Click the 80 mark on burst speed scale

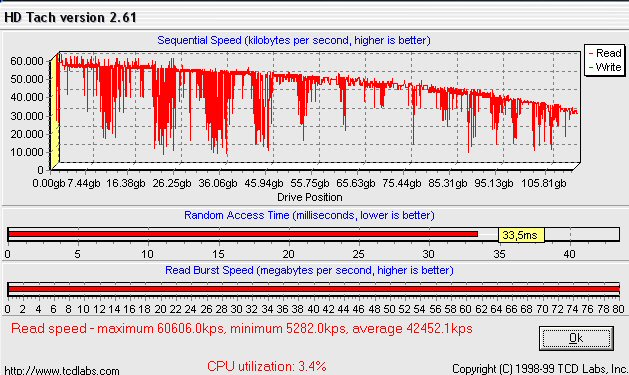[x=618, y=309]
